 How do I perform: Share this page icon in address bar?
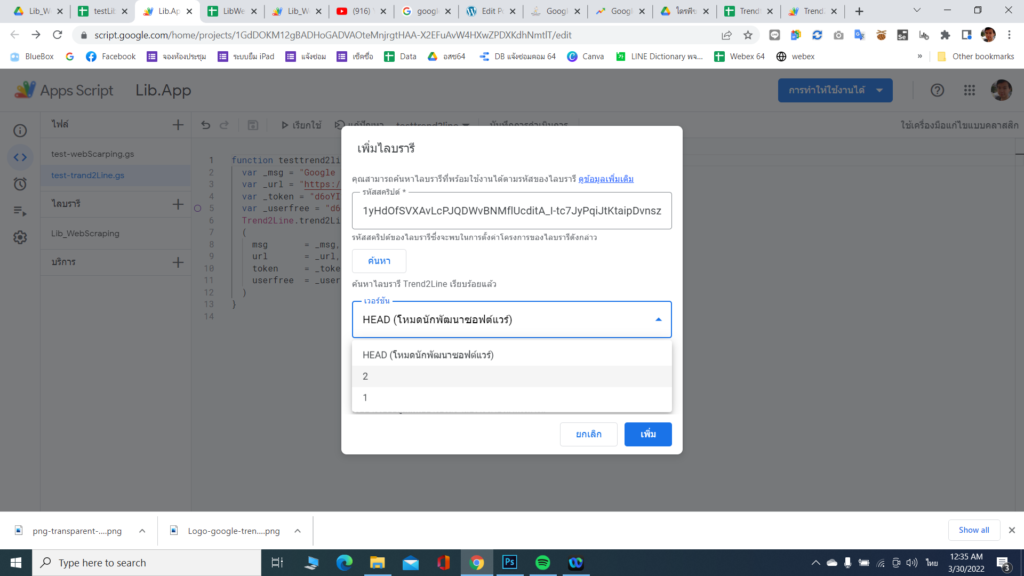(x=726, y=35)
